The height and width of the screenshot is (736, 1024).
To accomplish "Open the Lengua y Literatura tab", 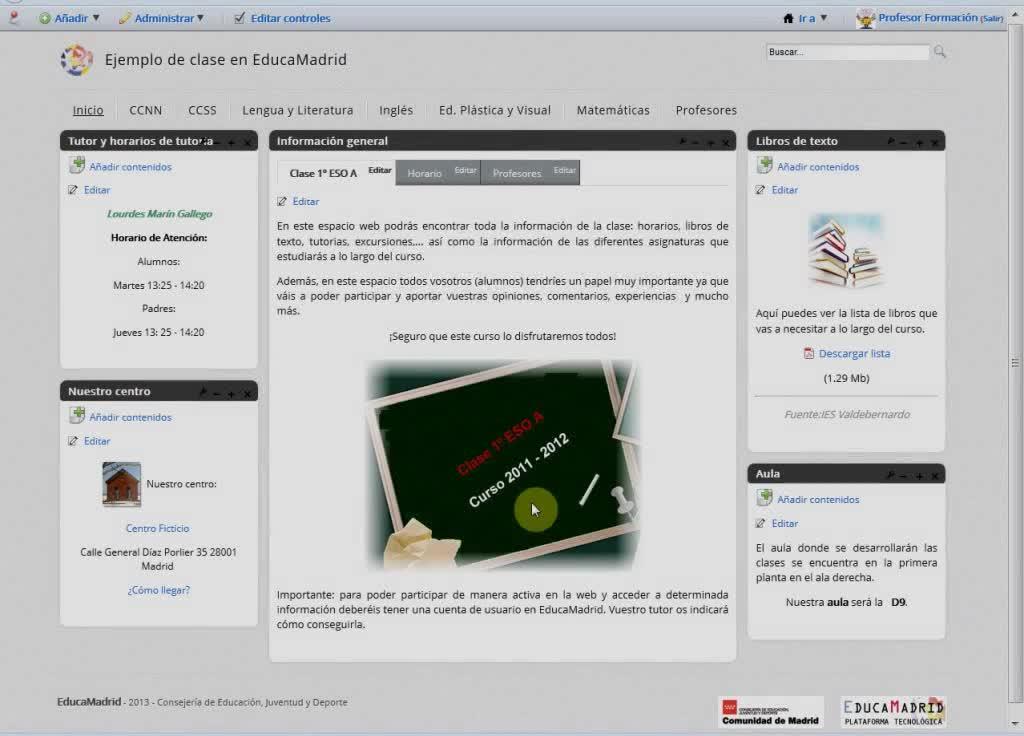I will click(x=298, y=110).
